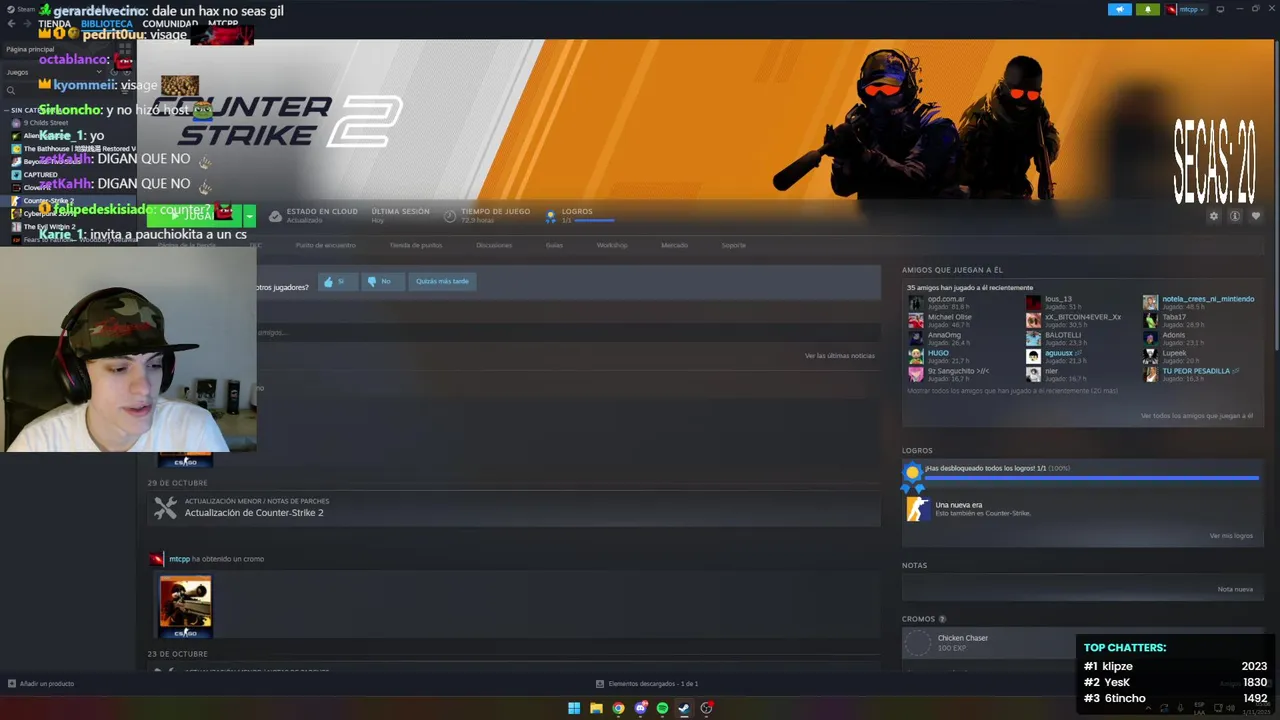Viewport: 1280px width, 720px height.
Task: Open friend Michael Olise profile
Action: pyautogui.click(x=950, y=317)
